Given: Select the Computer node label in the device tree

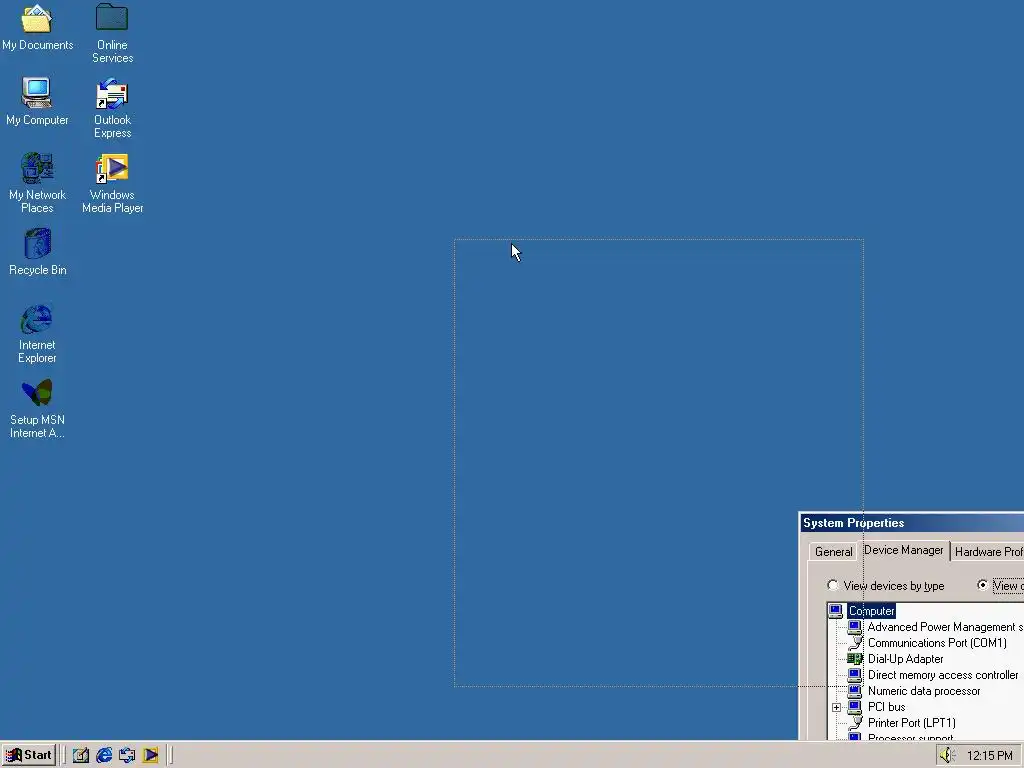Looking at the screenshot, I should pos(871,611).
